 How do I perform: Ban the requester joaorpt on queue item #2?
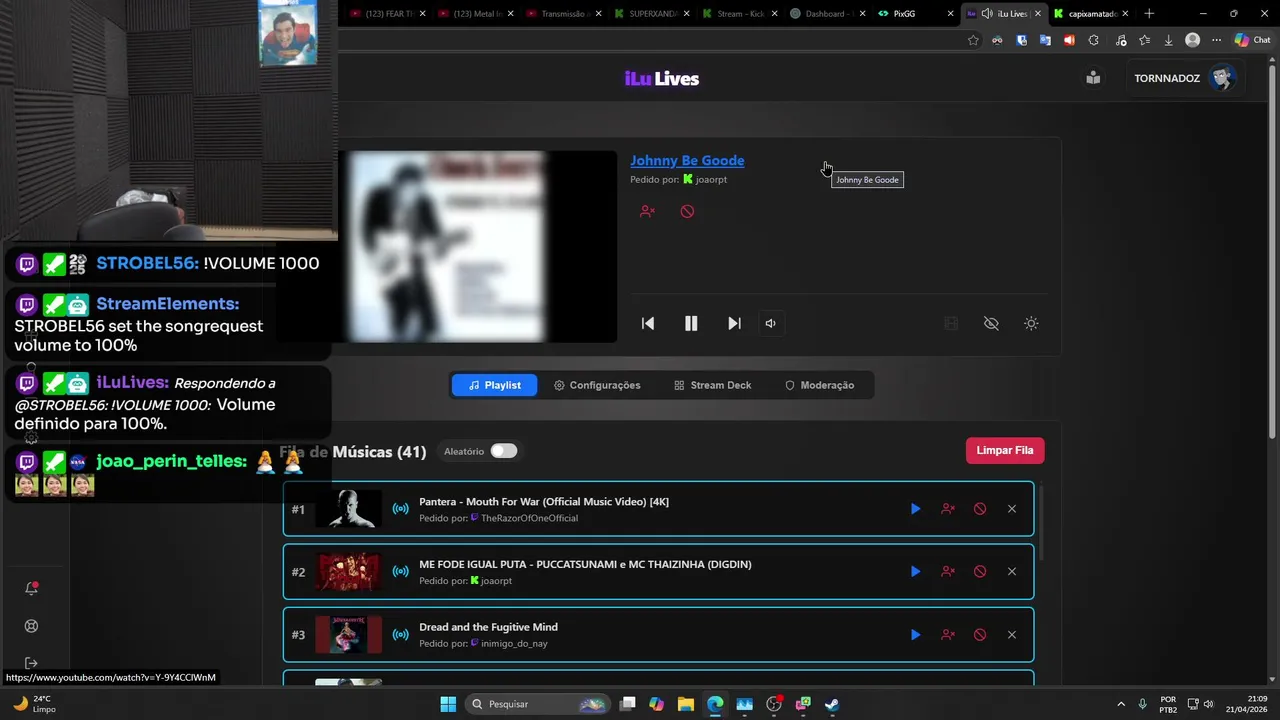click(948, 572)
